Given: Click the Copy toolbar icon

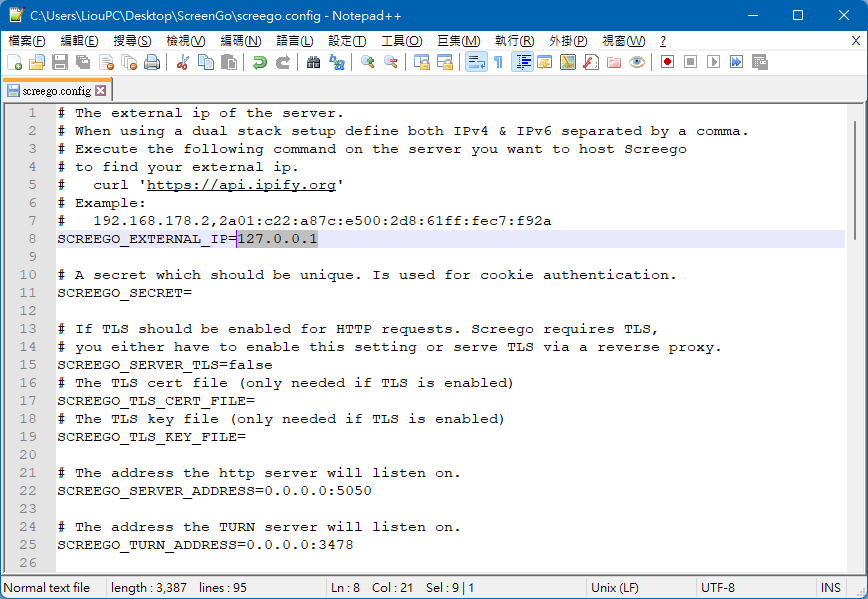Looking at the screenshot, I should 206,62.
